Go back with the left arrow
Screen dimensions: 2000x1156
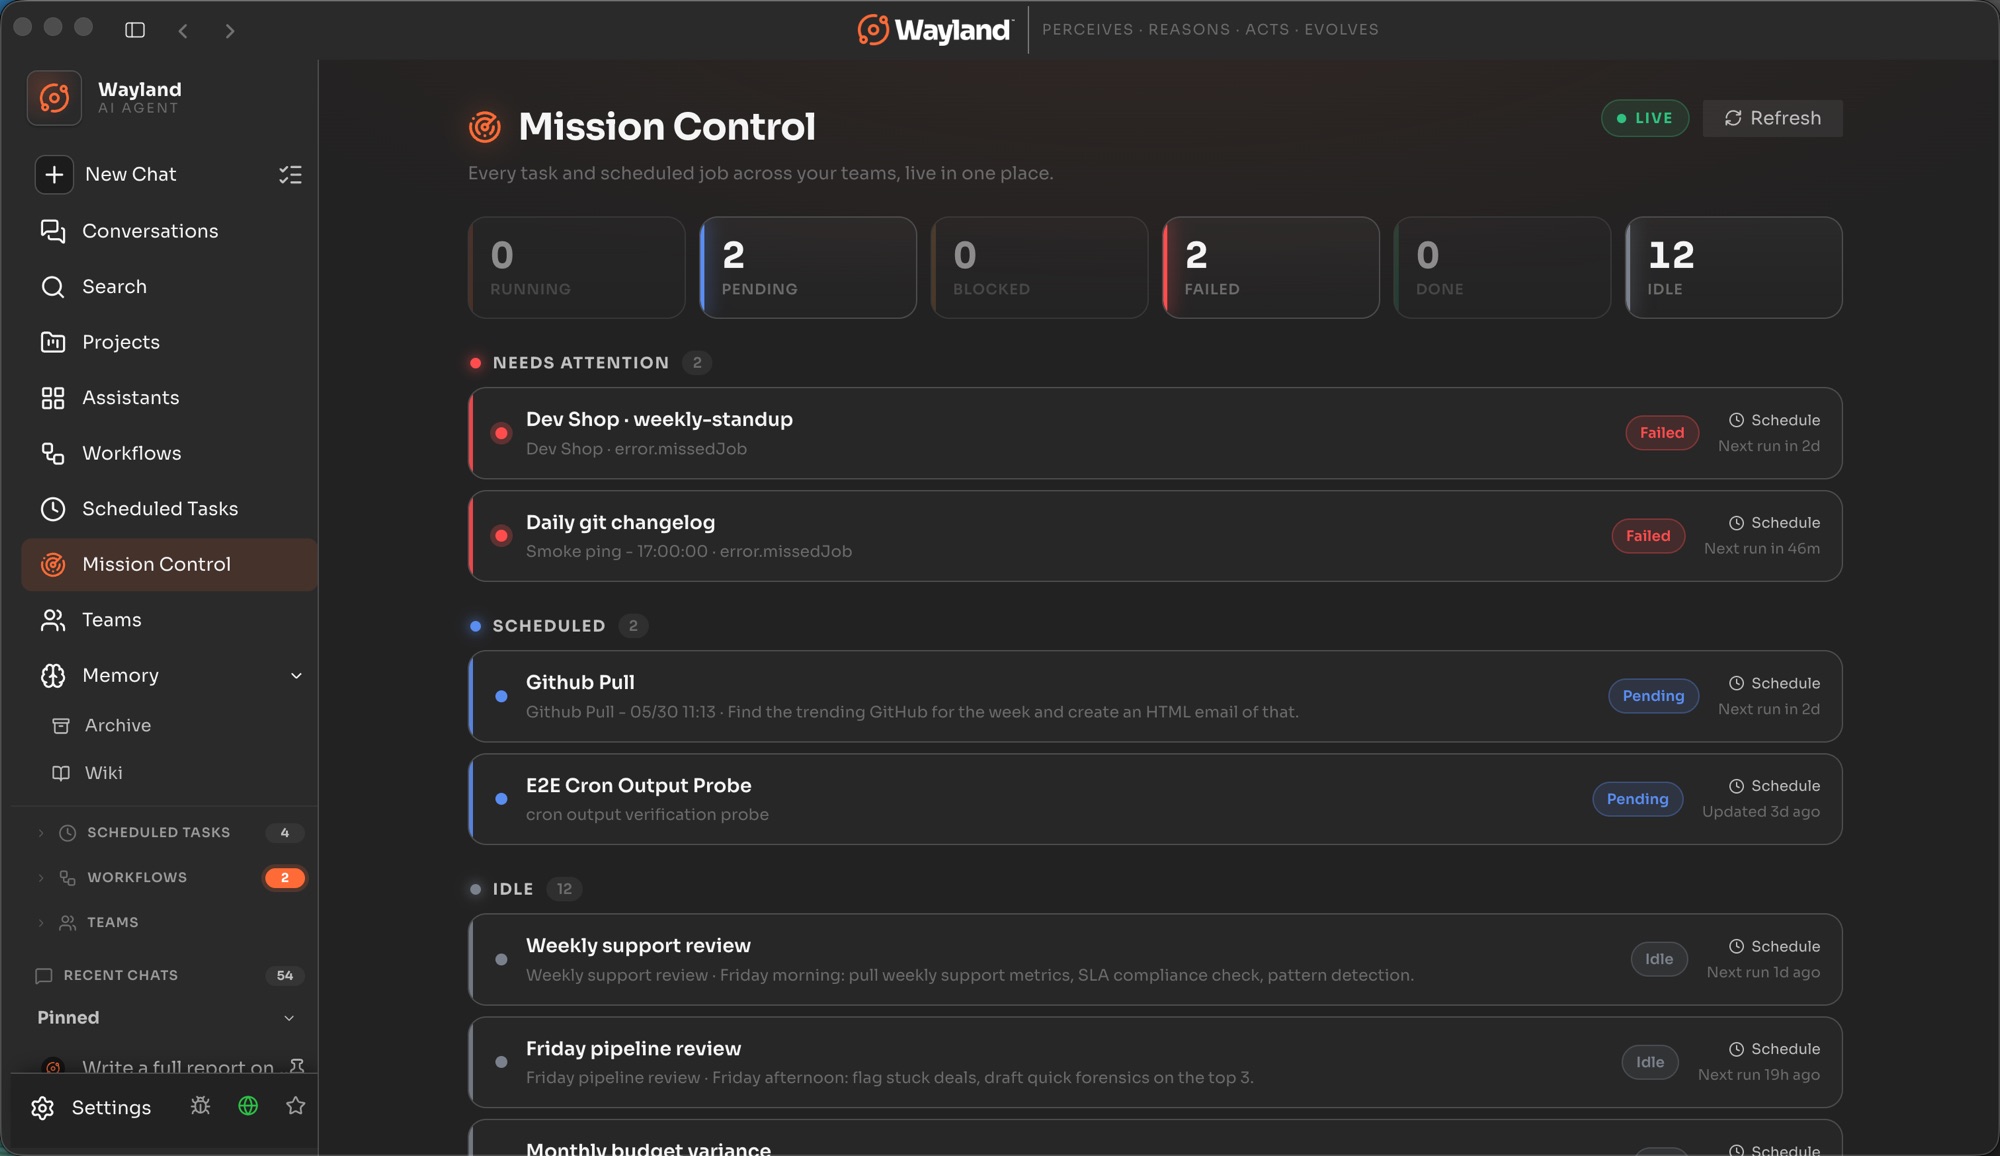coord(183,31)
